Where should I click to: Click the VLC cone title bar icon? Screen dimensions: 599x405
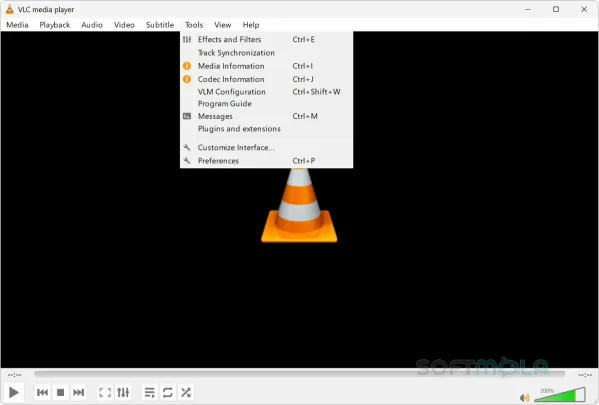(10, 9)
